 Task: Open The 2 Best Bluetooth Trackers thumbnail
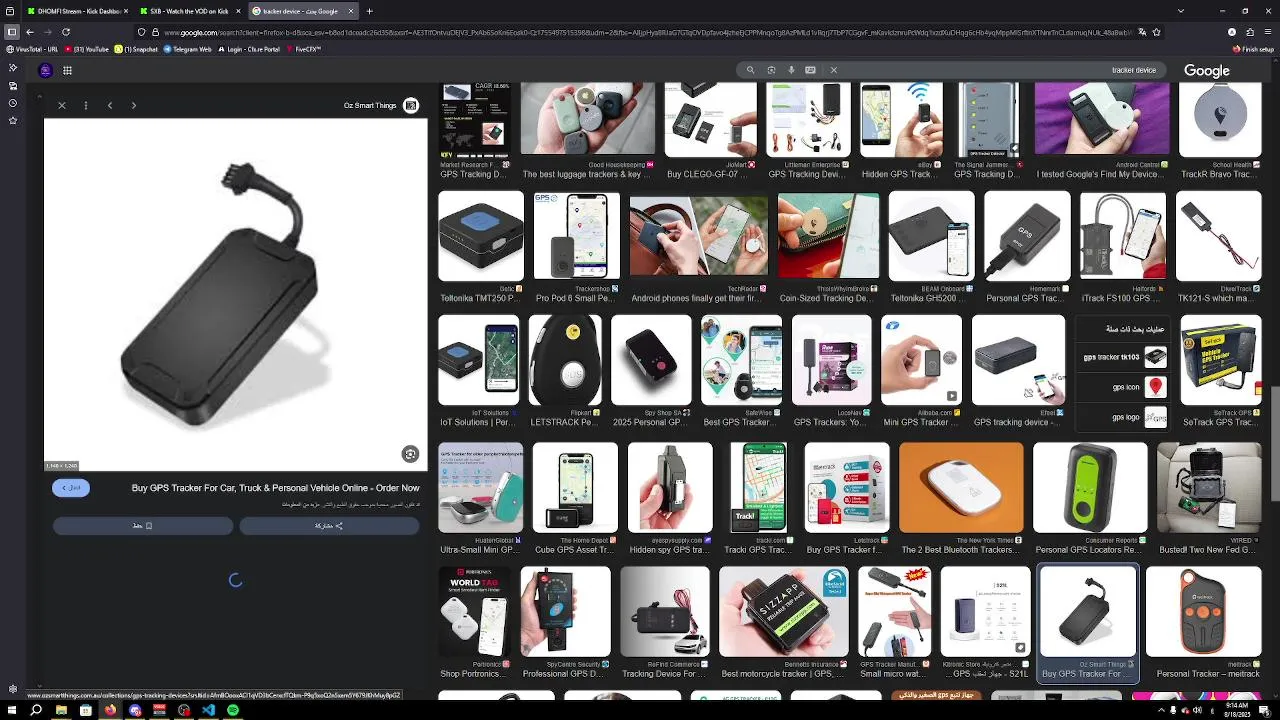point(961,488)
